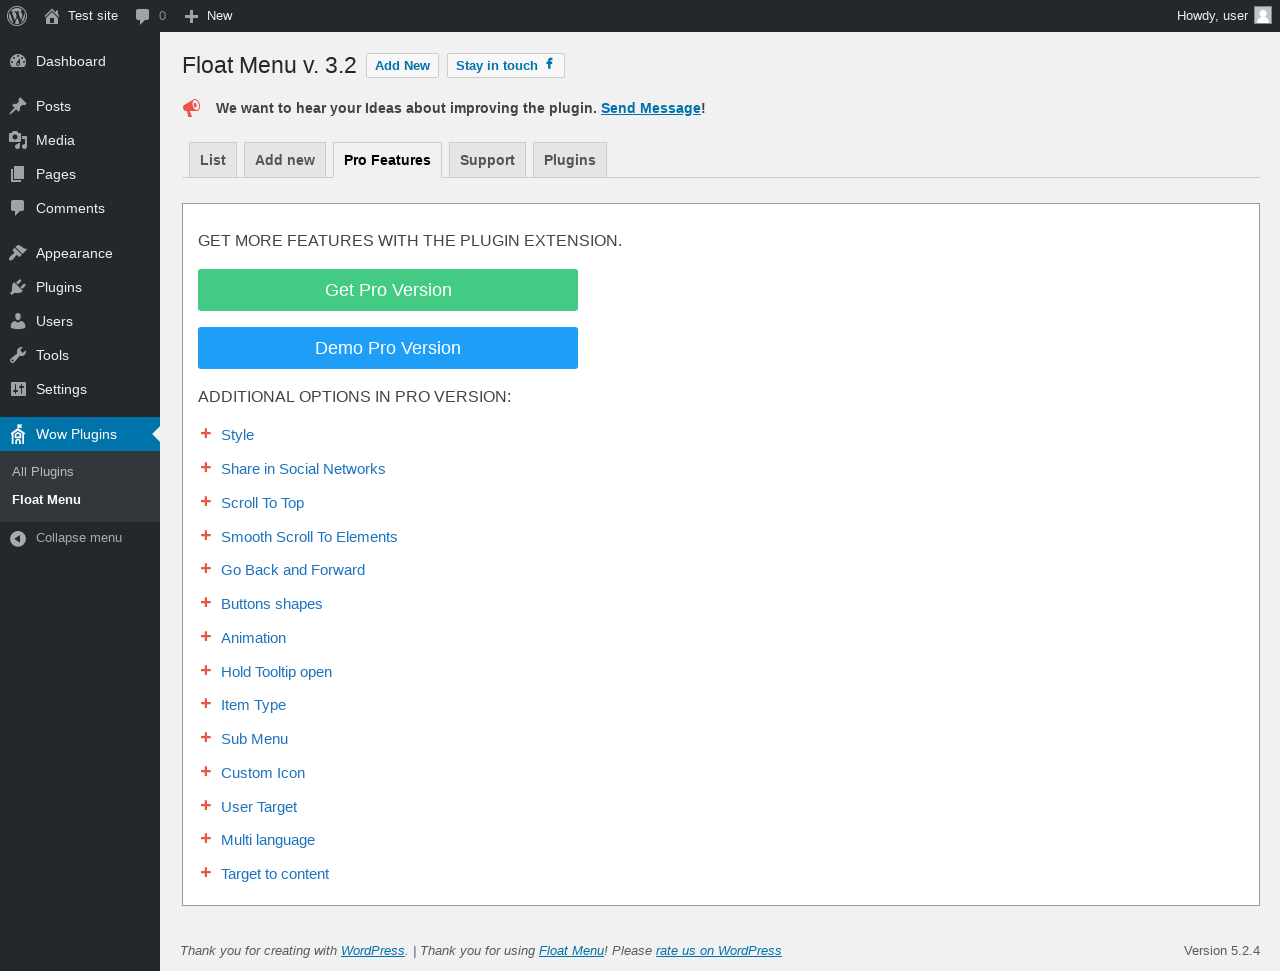Image resolution: width=1280 pixels, height=971 pixels.
Task: Click the Add New button by title
Action: click(x=402, y=65)
